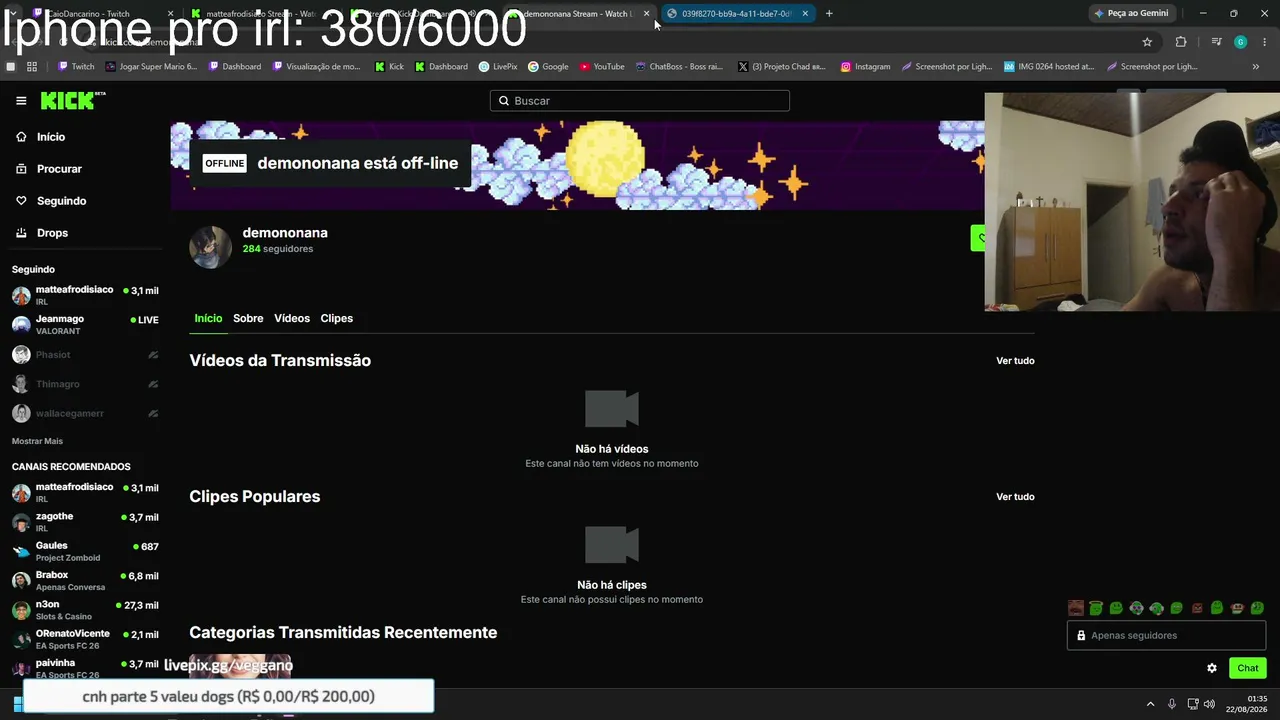1280x720 pixels.
Task: Switch to the Clipes channel tab
Action: click(337, 318)
